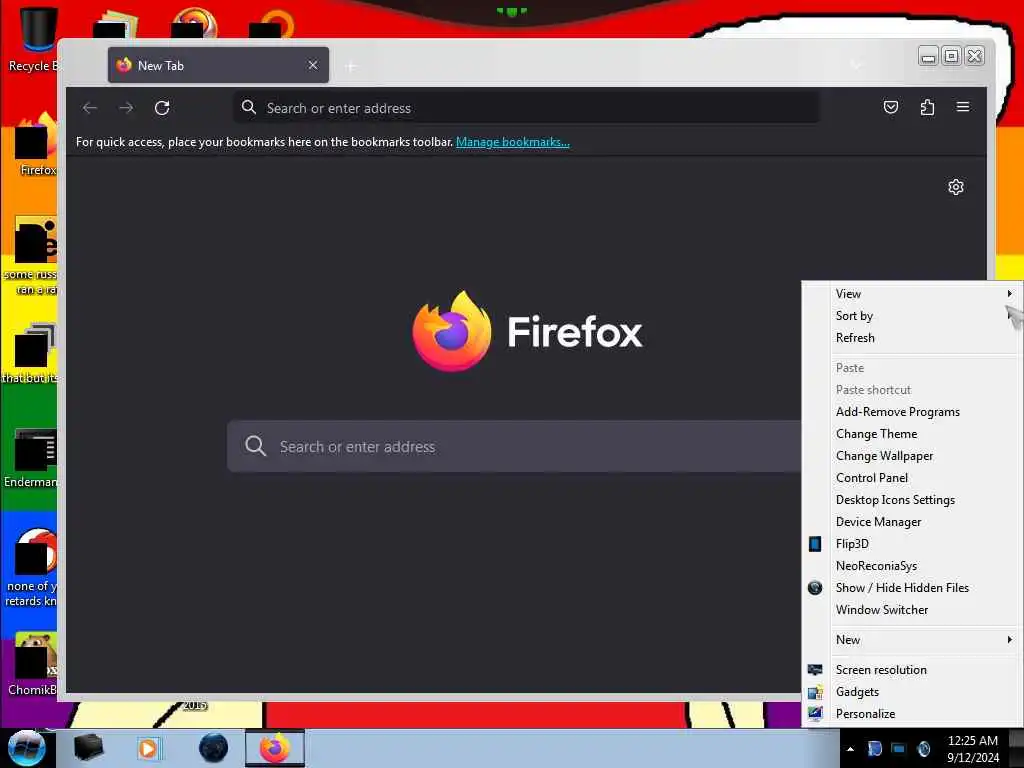Click the Flip3D menu icon
The height and width of the screenshot is (768, 1024).
click(x=815, y=544)
